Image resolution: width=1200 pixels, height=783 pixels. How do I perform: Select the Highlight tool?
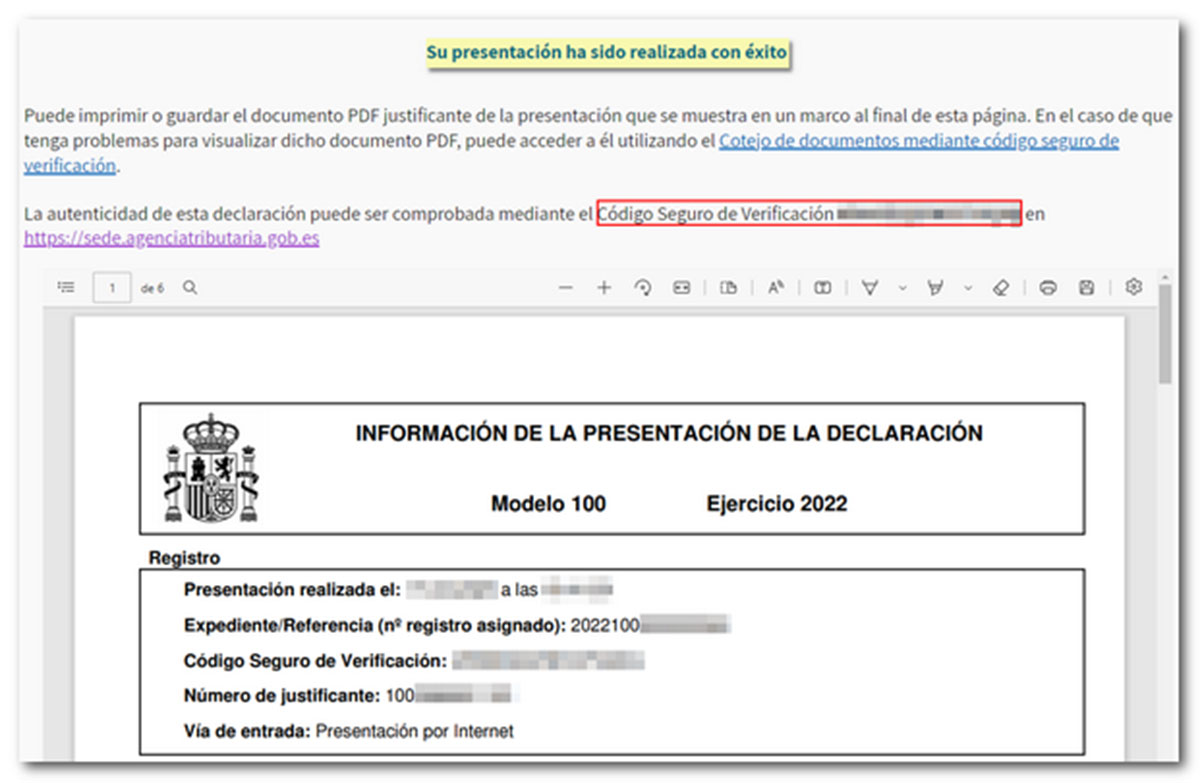pos(936,288)
